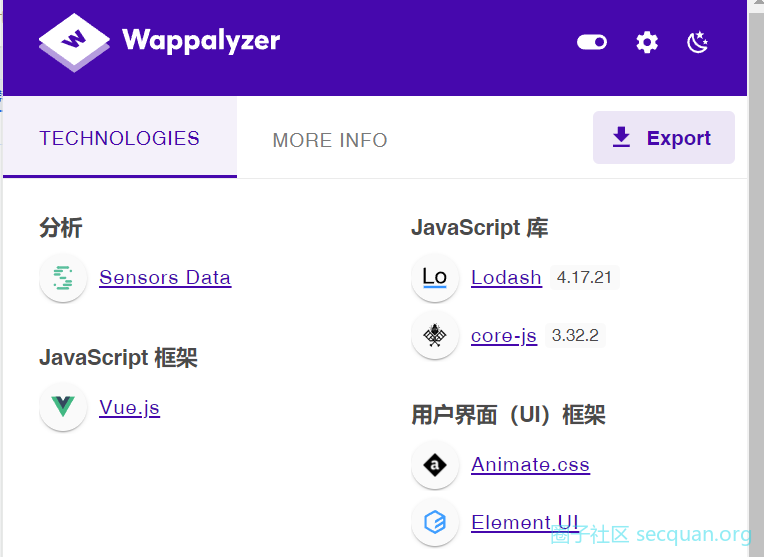Open the Lodash link
764x557 pixels.
tap(506, 278)
